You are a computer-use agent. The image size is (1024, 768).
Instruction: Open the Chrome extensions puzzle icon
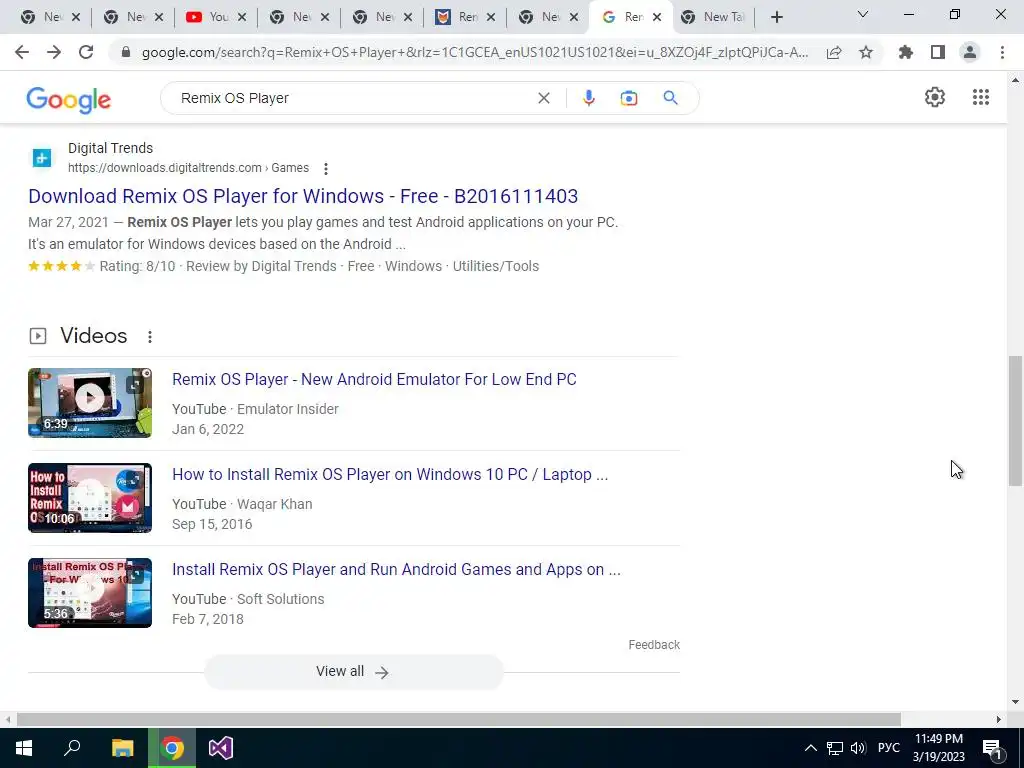(x=906, y=52)
